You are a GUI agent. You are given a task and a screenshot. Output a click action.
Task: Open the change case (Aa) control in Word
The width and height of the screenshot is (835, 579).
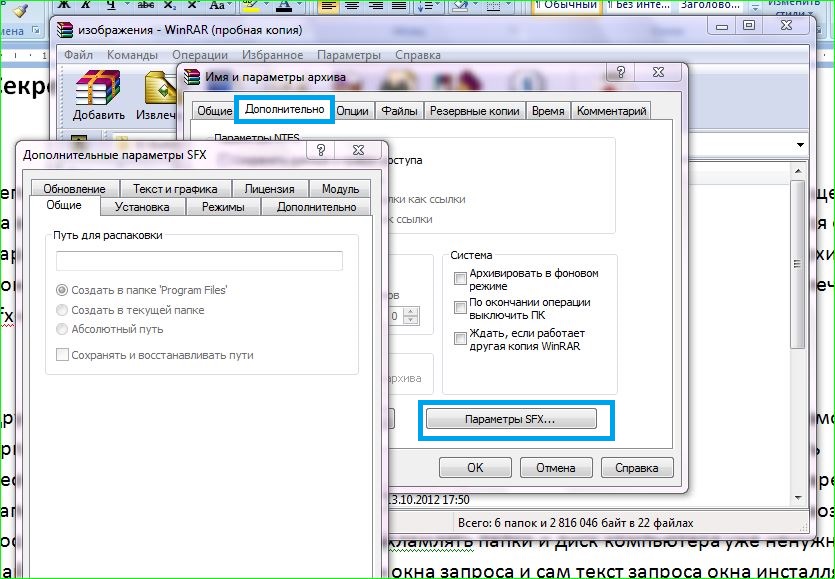(217, 5)
